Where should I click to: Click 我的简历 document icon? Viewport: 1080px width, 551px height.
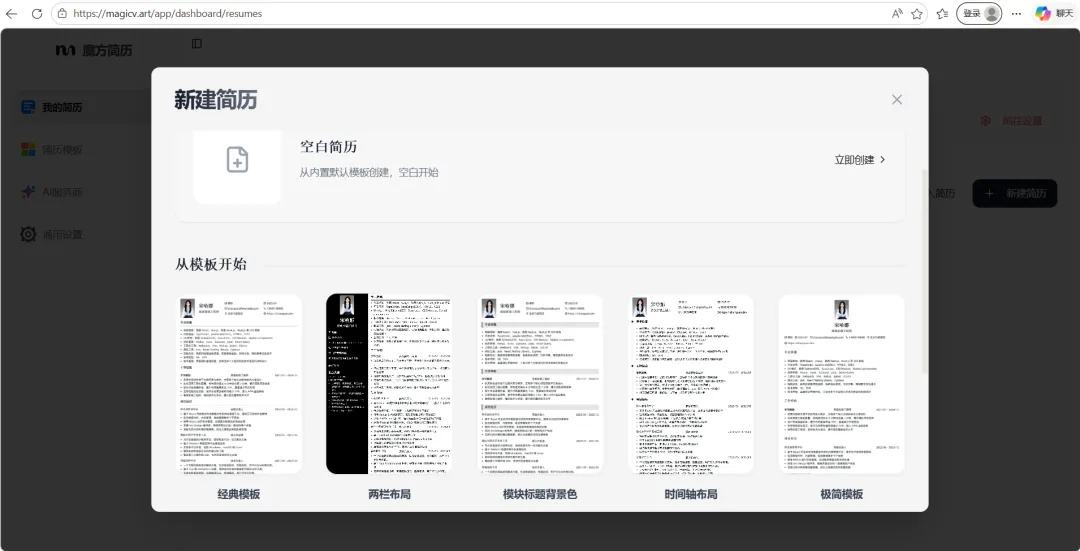(28, 107)
